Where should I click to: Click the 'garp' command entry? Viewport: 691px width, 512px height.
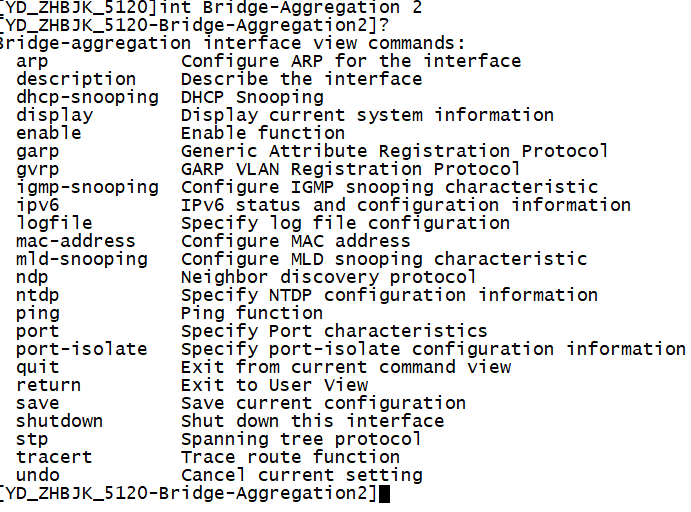tap(37, 151)
